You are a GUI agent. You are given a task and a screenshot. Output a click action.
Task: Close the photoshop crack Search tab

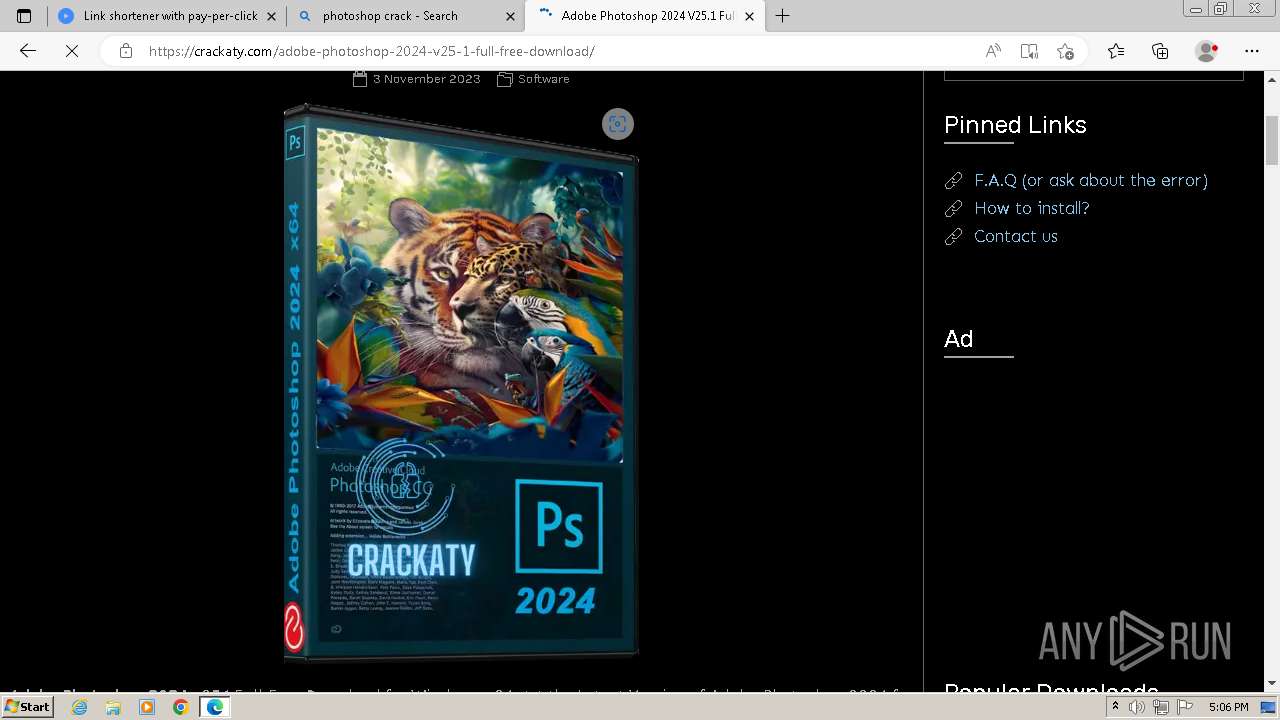[x=510, y=16]
